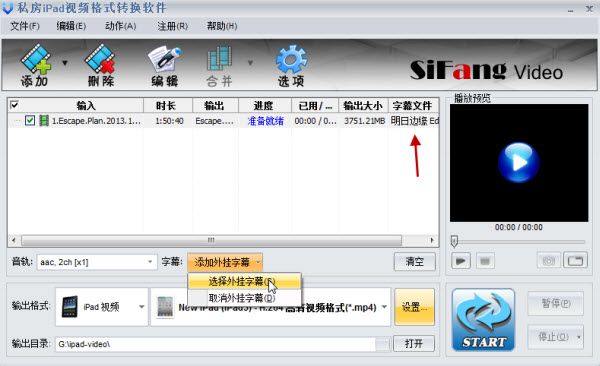Toggle select-all checkbox in list header
Viewport: 600px width, 366px height.
point(15,105)
